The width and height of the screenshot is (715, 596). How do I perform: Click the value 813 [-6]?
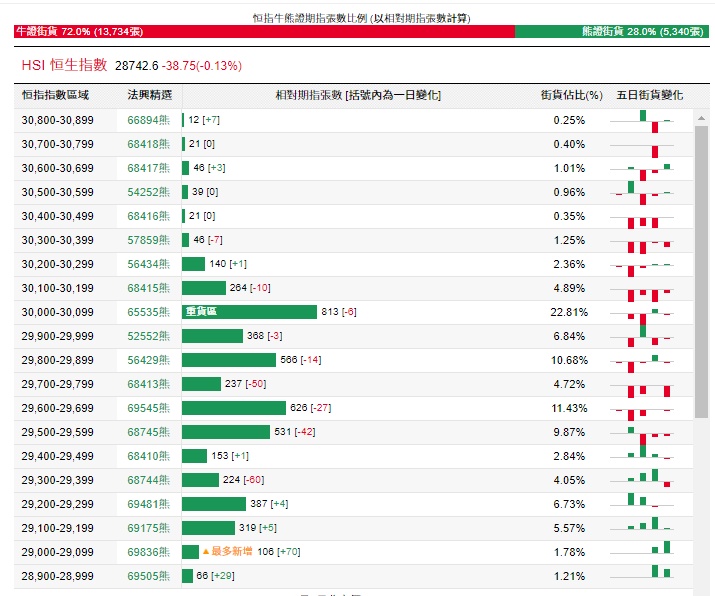(339, 312)
